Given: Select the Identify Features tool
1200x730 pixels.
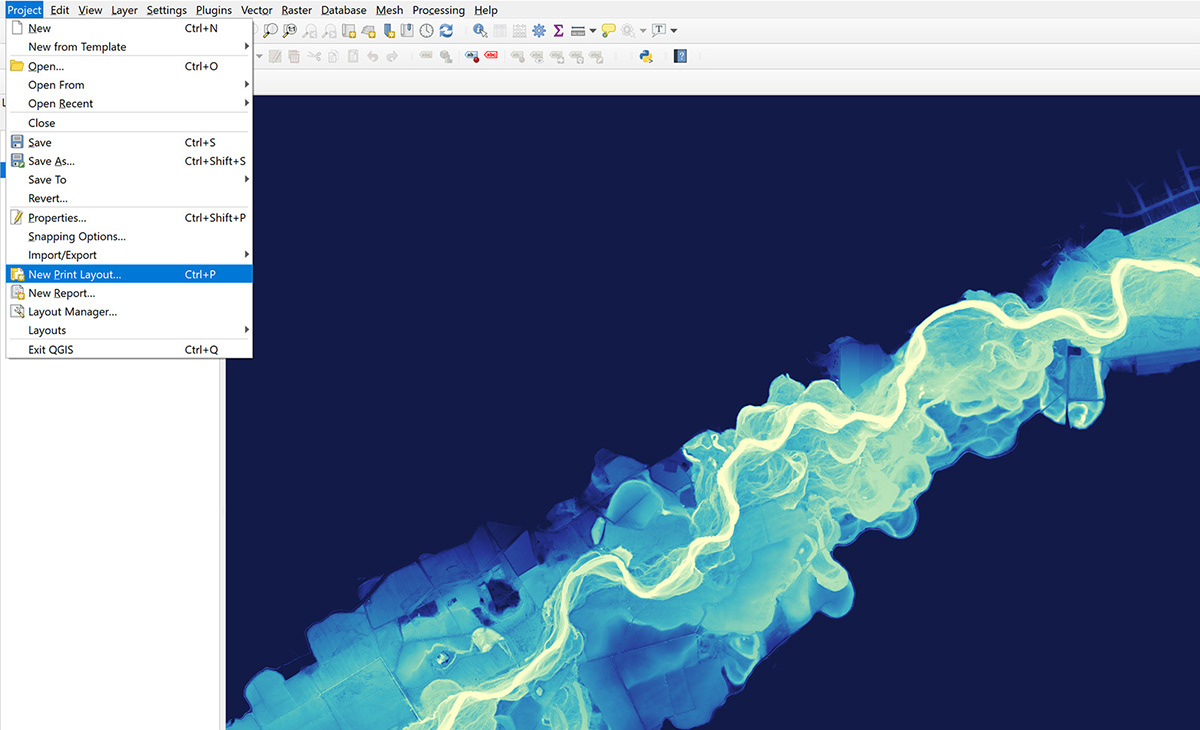Looking at the screenshot, I should point(478,30).
